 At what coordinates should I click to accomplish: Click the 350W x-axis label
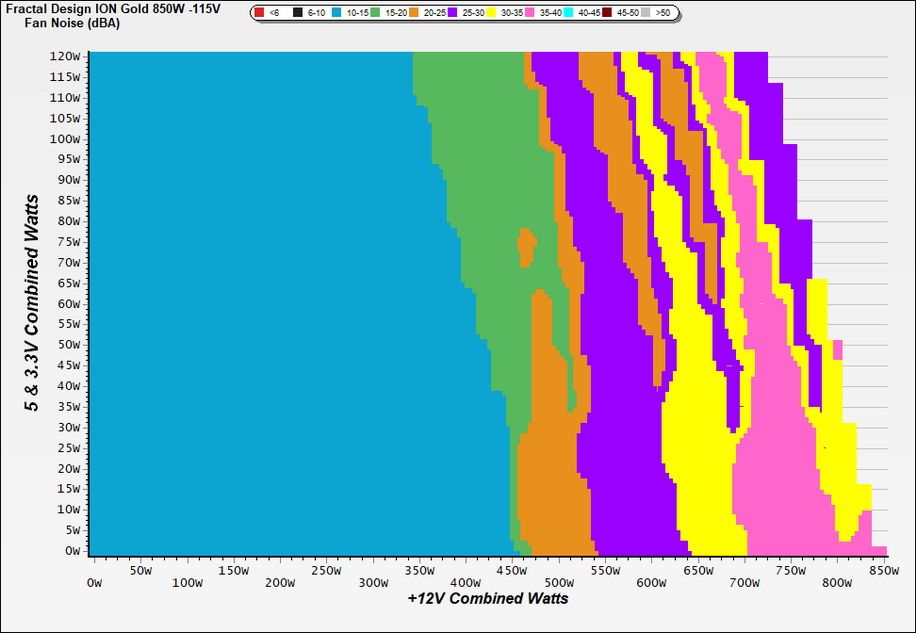(x=419, y=571)
